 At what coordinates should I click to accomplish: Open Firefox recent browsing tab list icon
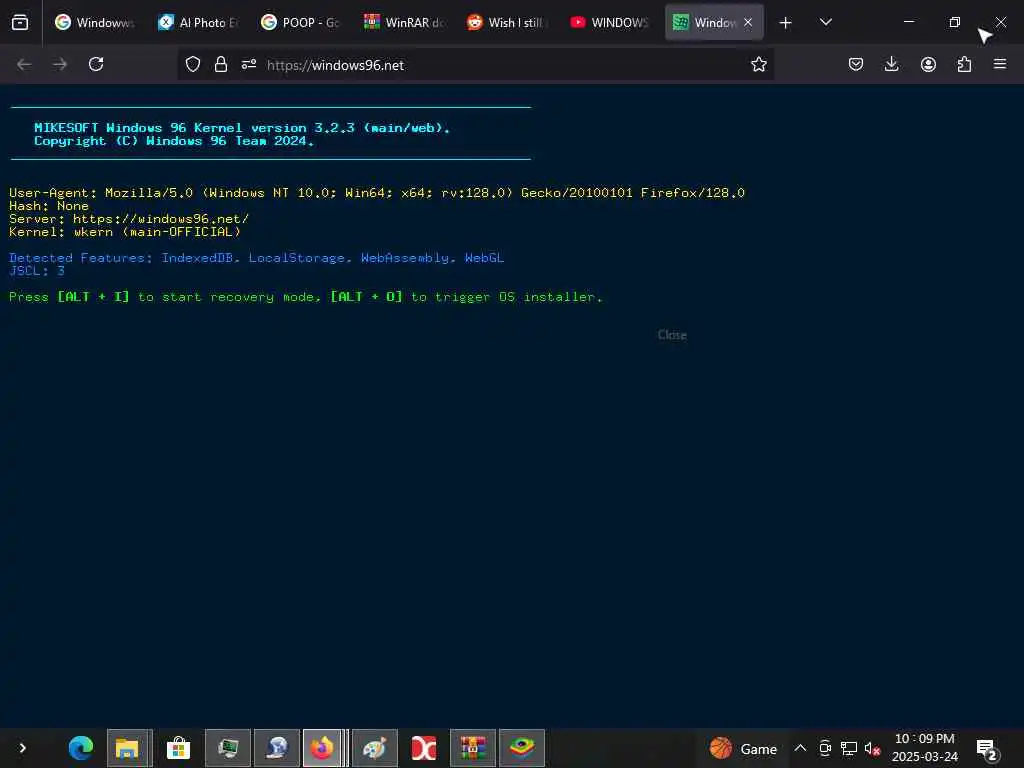coord(20,22)
